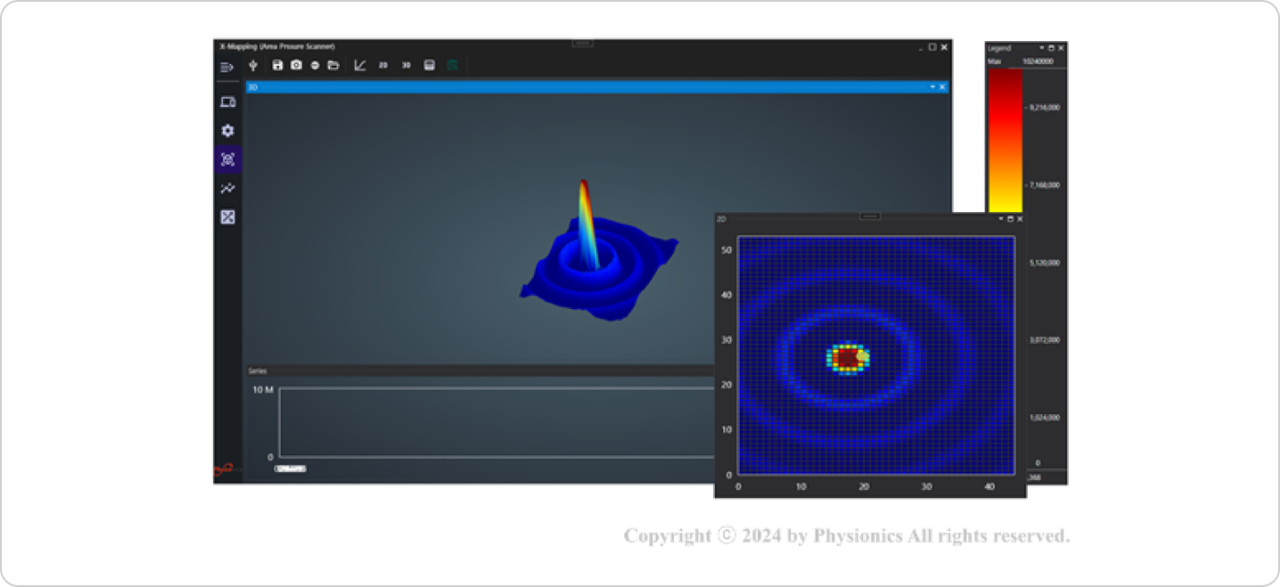Viewport: 1280px width, 587px height.
Task: Click the red center of the 2D map
Action: click(x=848, y=357)
